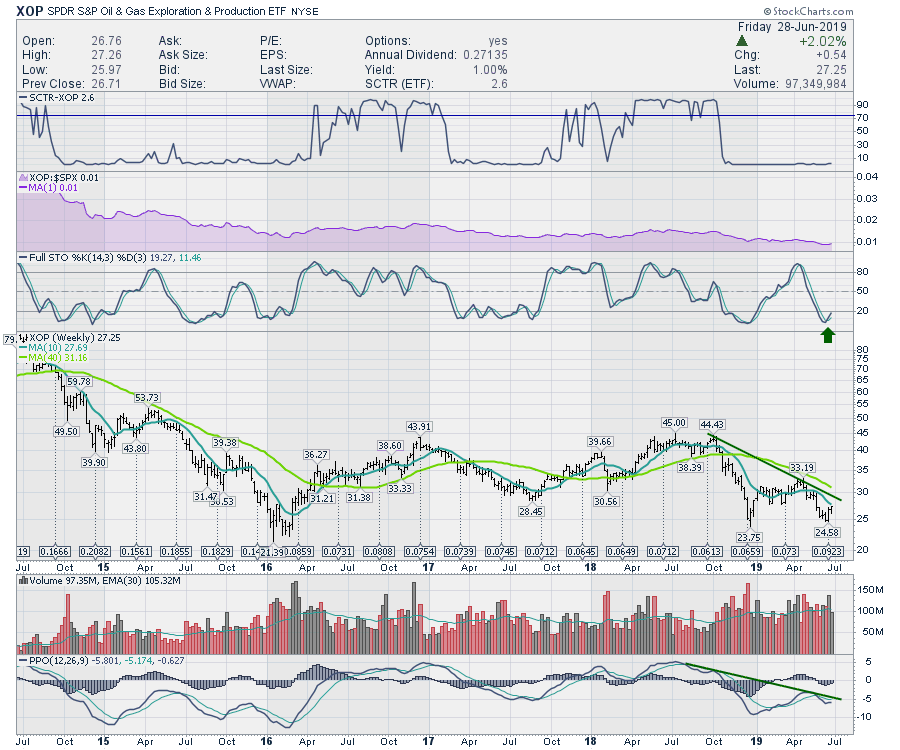Click the 33.33 price low label
Screen dimensions: 900x750
coord(399,488)
